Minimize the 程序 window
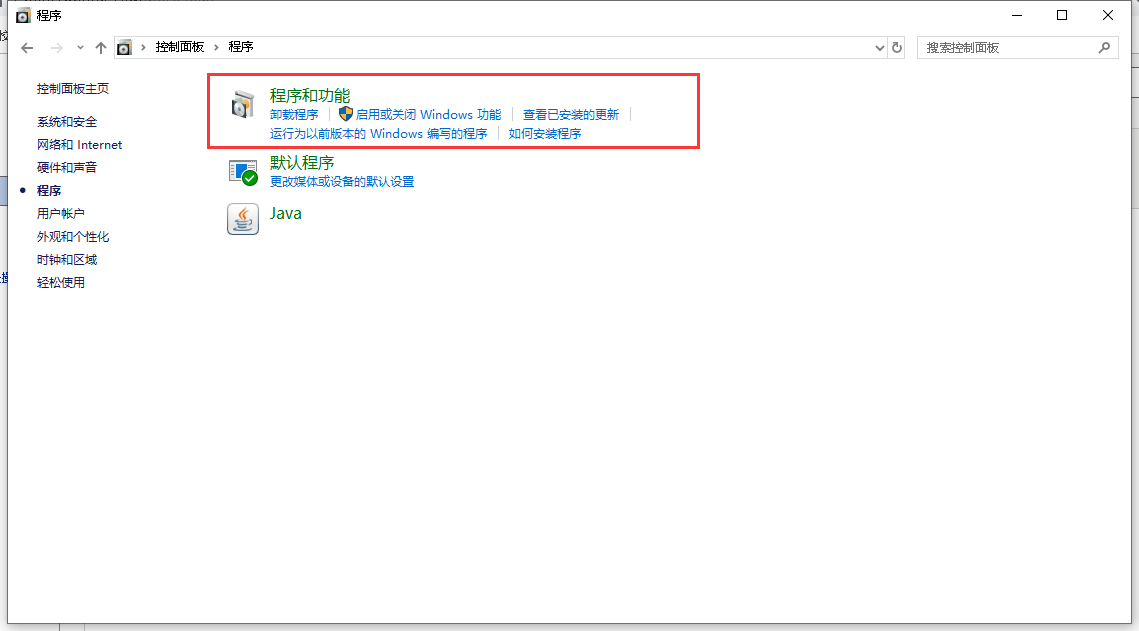Image resolution: width=1139 pixels, height=631 pixels. pyautogui.click(x=1017, y=15)
